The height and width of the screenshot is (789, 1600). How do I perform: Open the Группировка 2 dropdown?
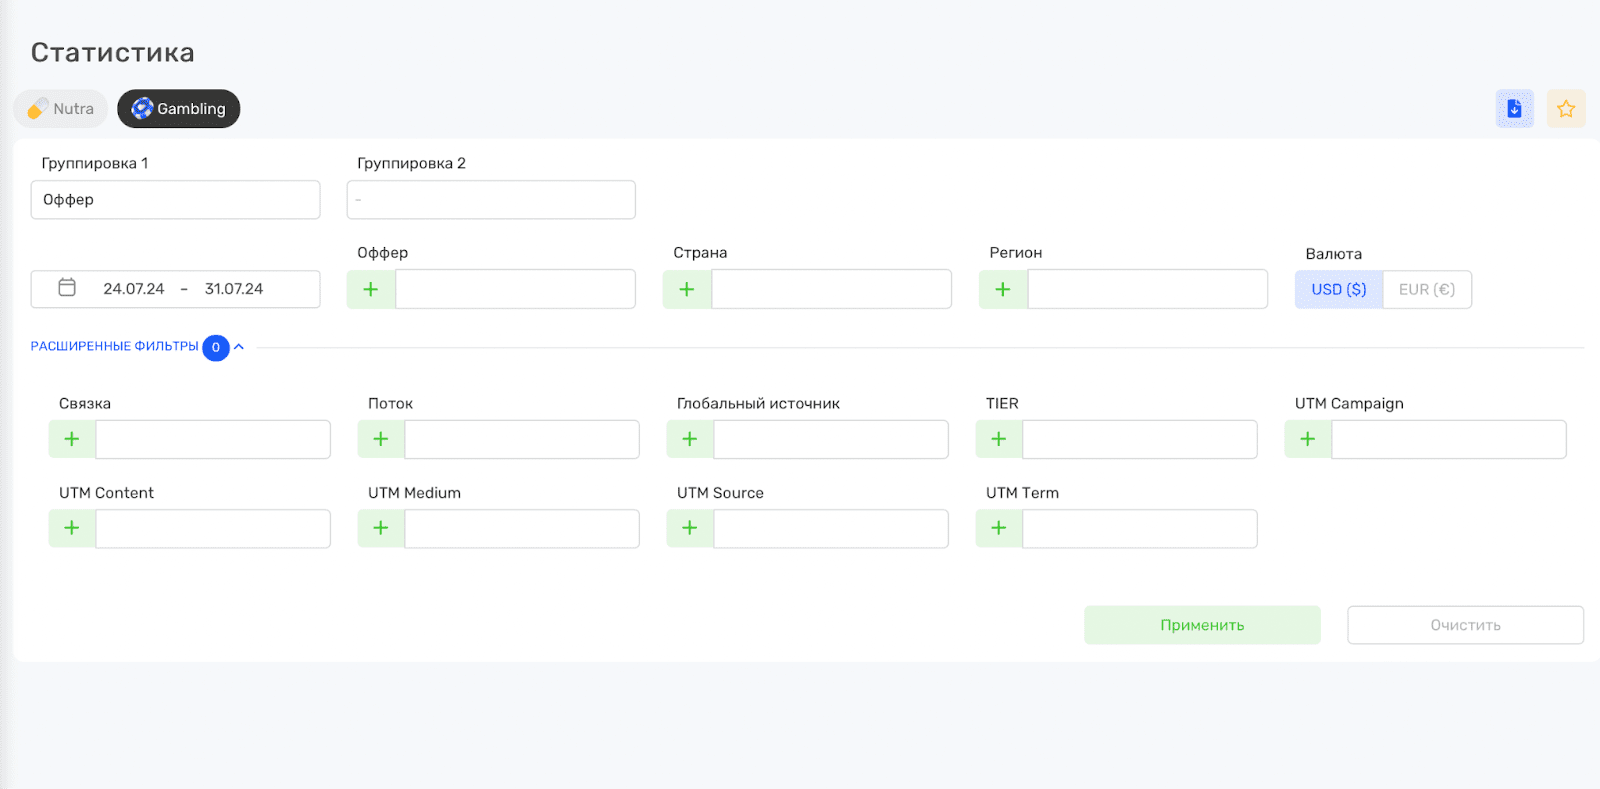[x=491, y=200]
